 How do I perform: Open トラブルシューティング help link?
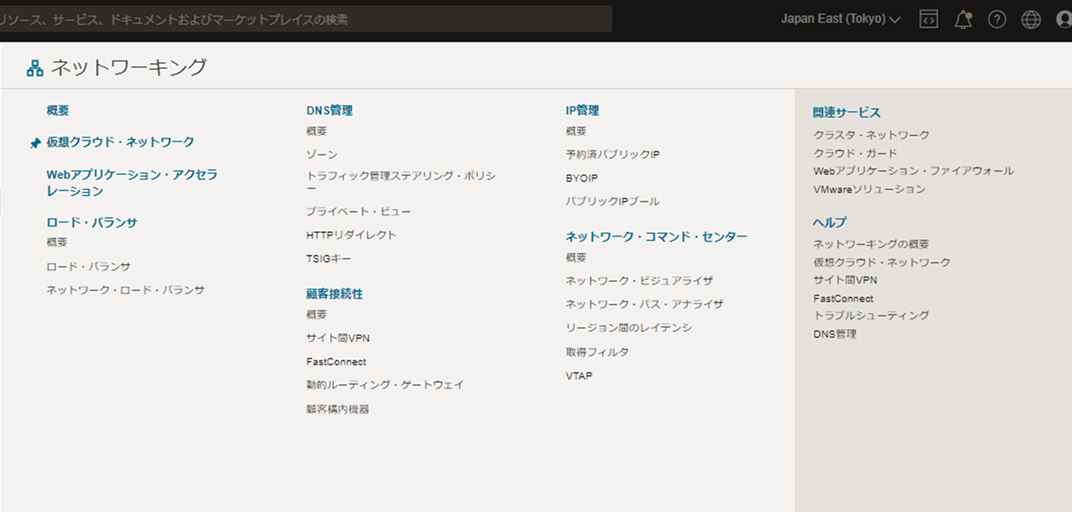(871, 316)
